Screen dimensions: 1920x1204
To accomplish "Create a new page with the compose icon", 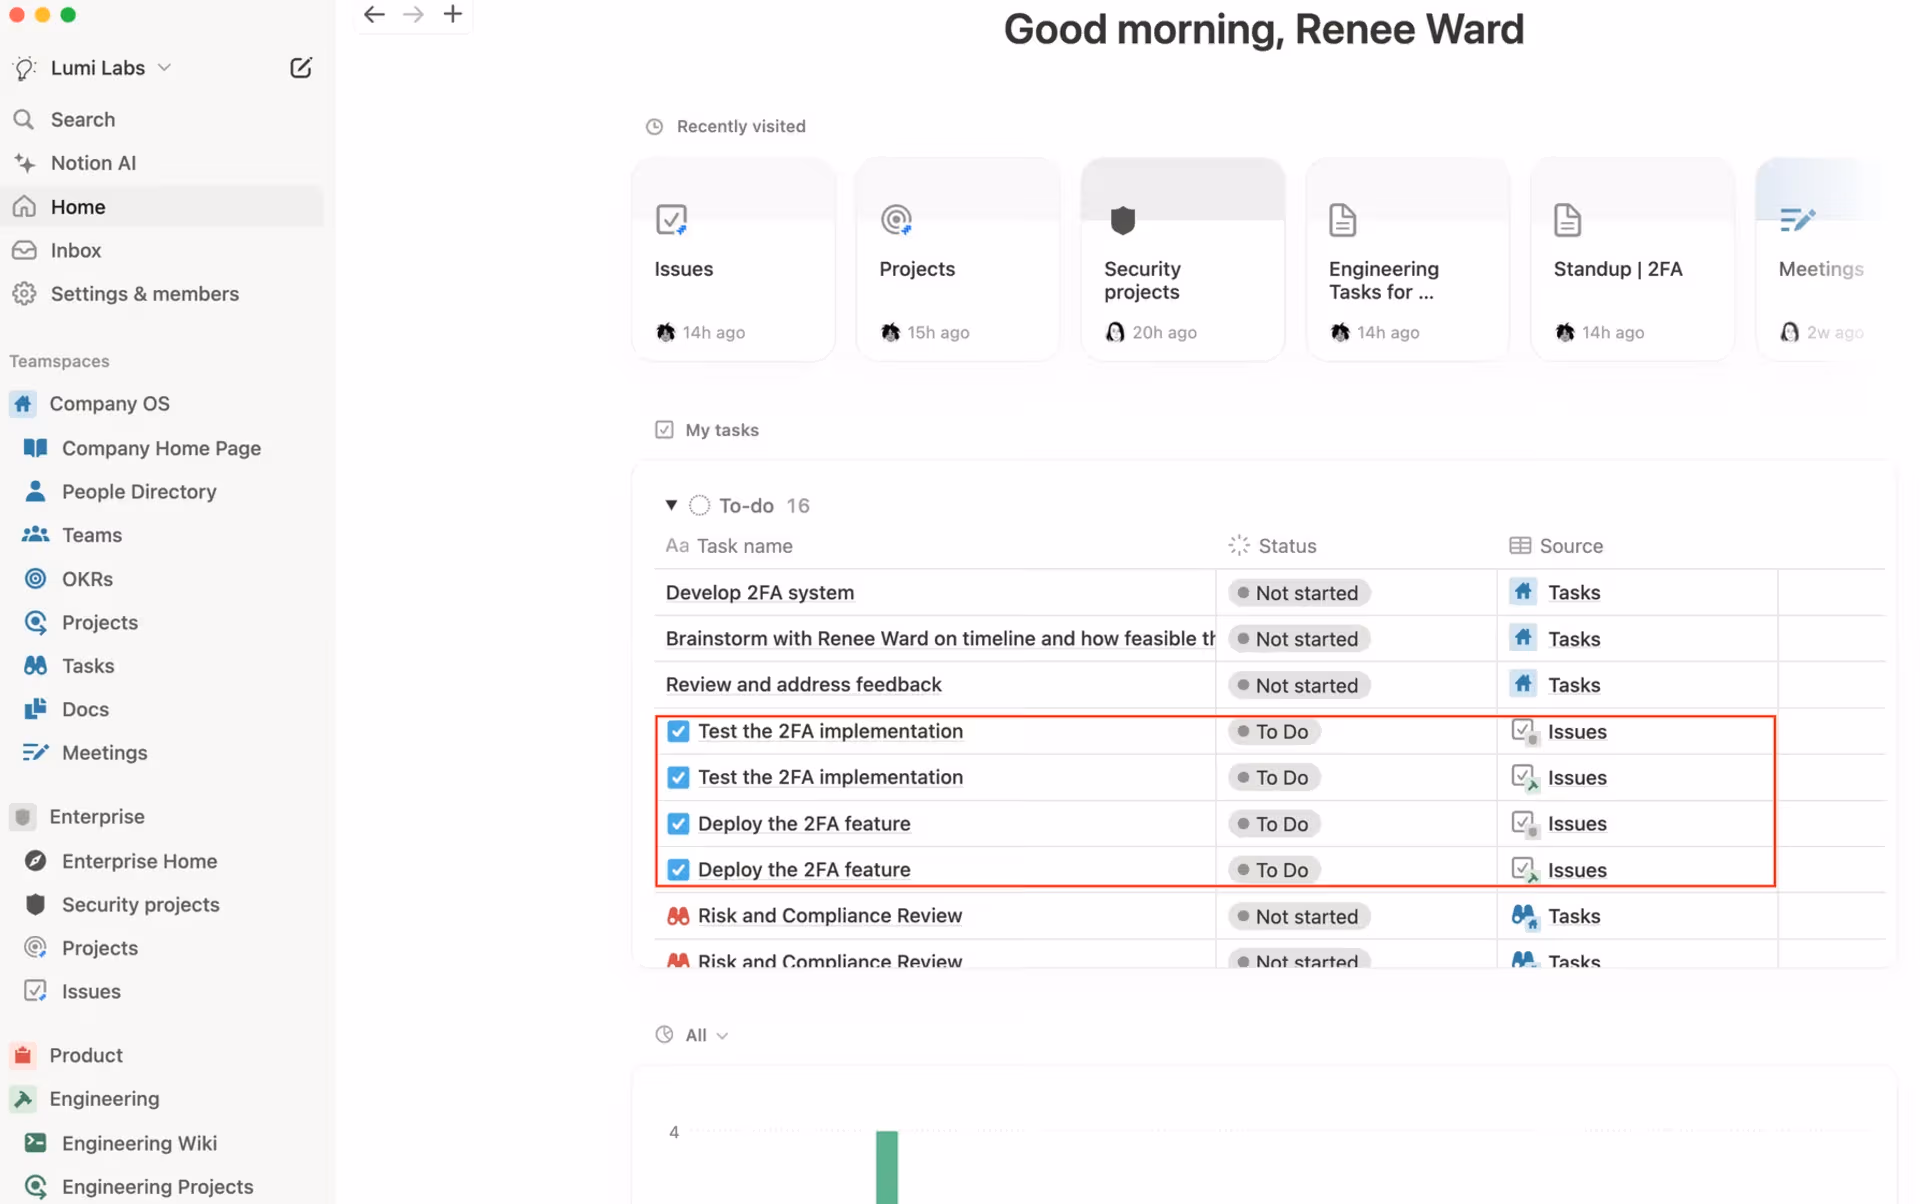I will (x=300, y=67).
